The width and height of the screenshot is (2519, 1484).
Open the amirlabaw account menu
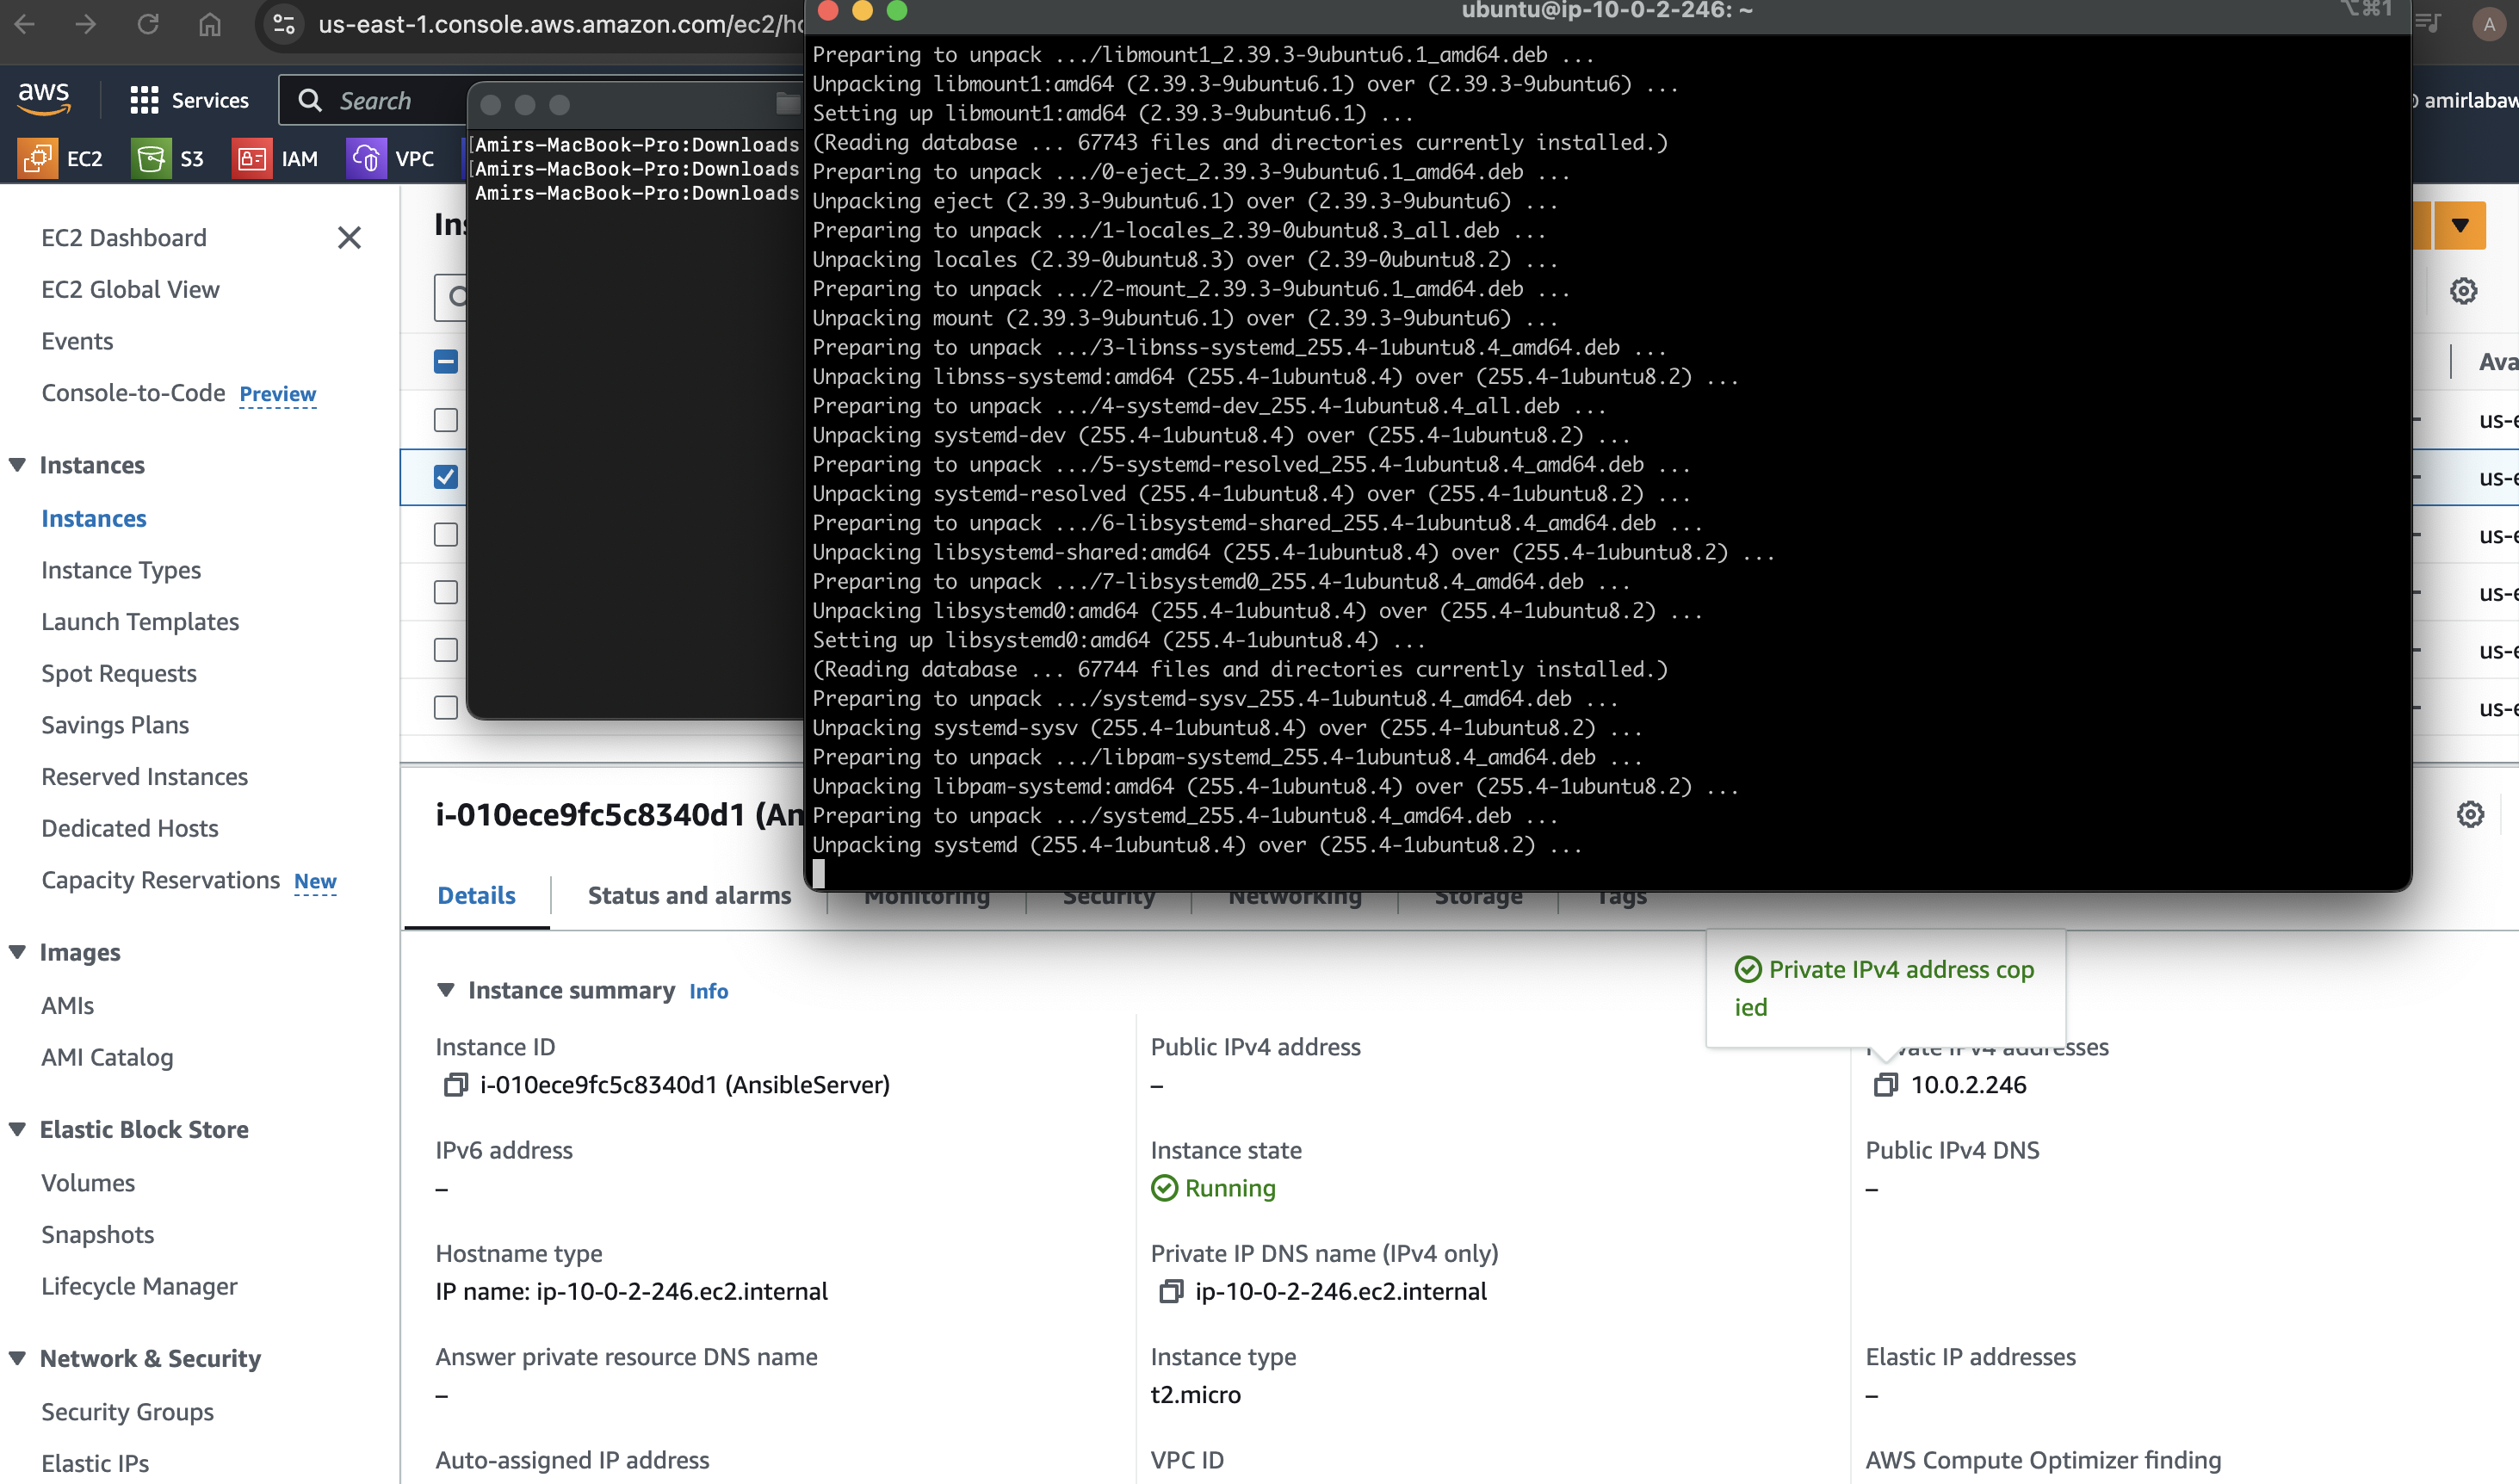click(x=2466, y=100)
